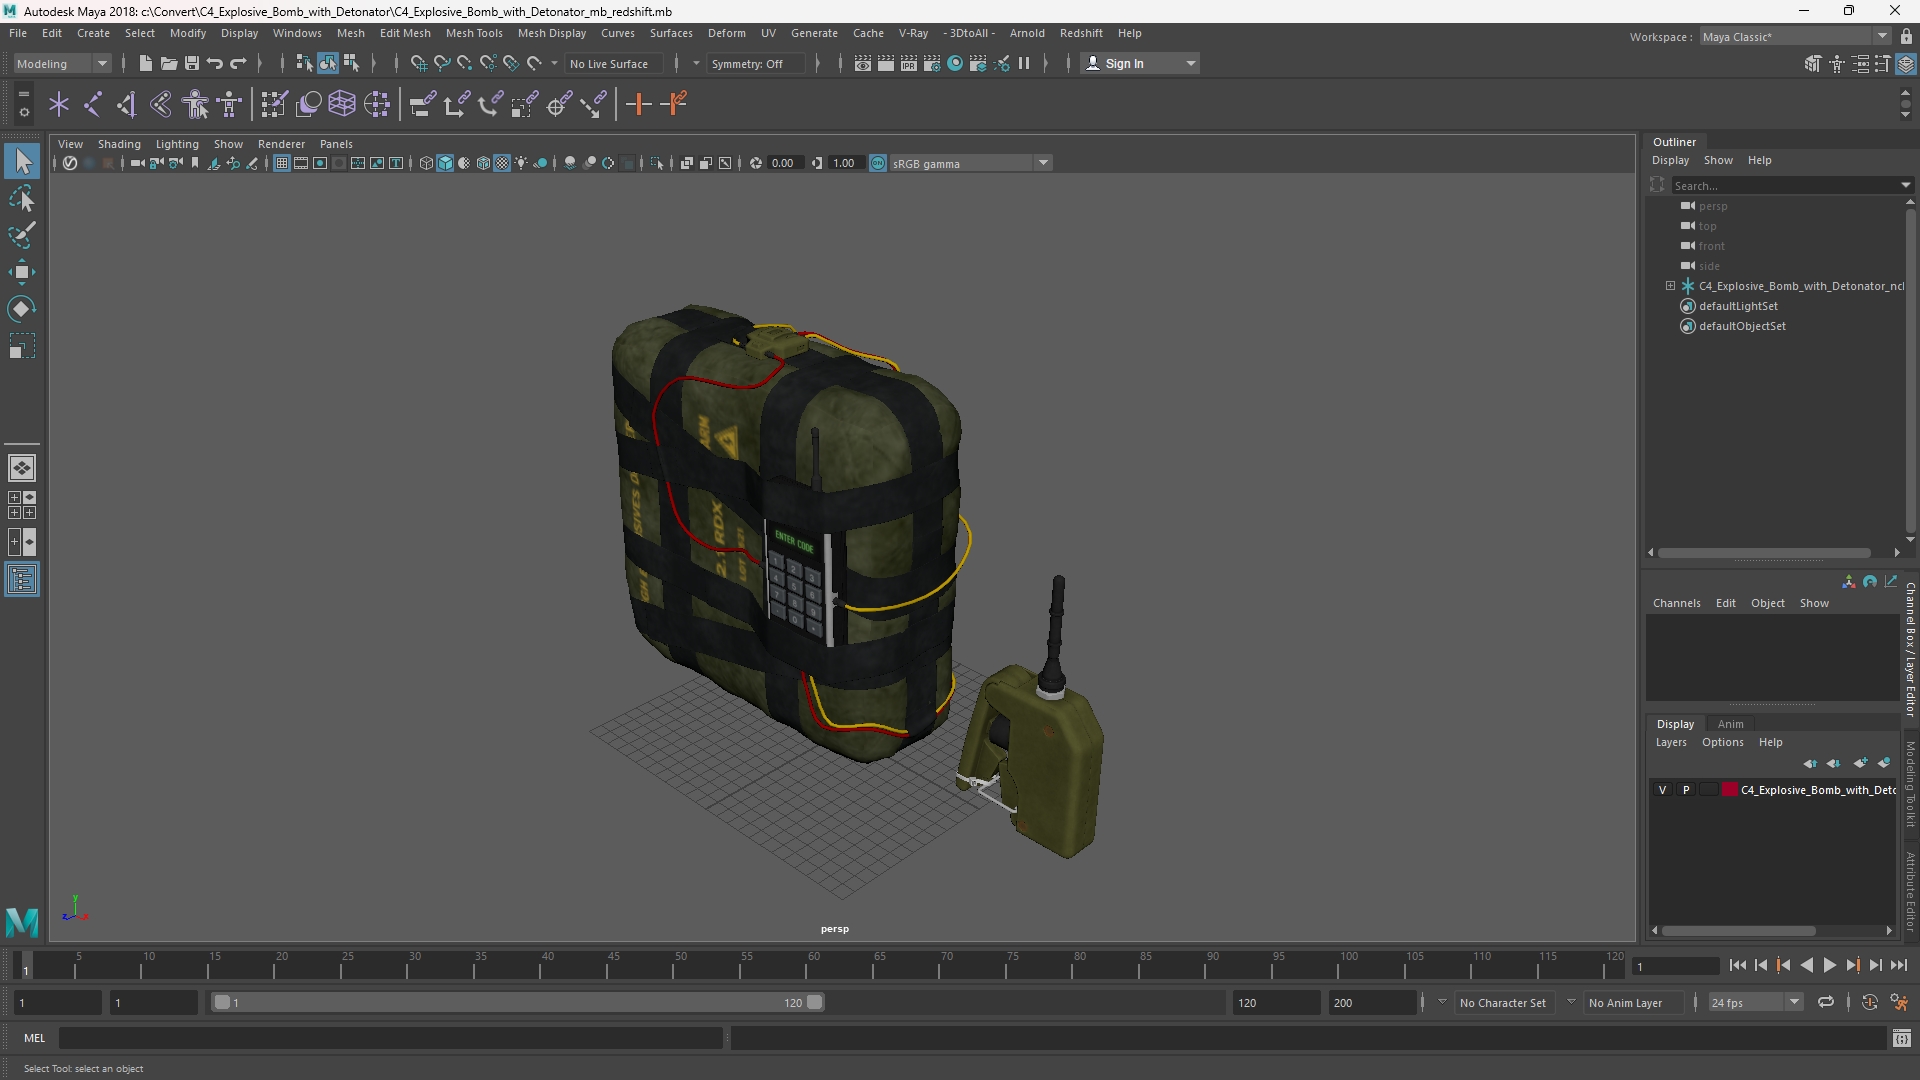The width and height of the screenshot is (1920, 1080).
Task: Open the Outliner Display menu
Action: [1670, 160]
